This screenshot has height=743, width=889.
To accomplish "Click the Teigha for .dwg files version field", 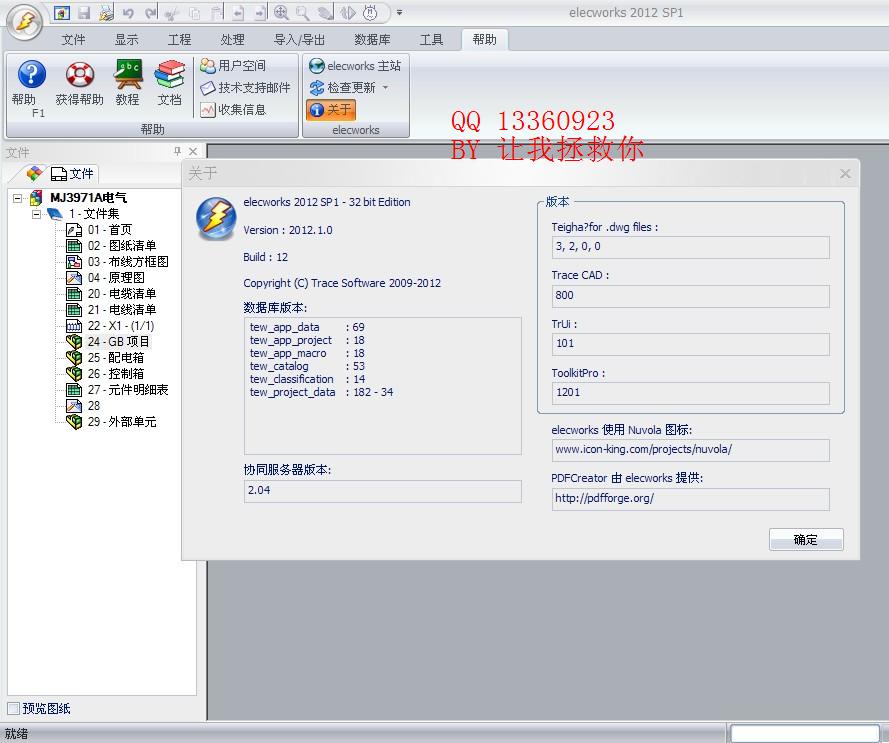I will pyautogui.click(x=691, y=247).
